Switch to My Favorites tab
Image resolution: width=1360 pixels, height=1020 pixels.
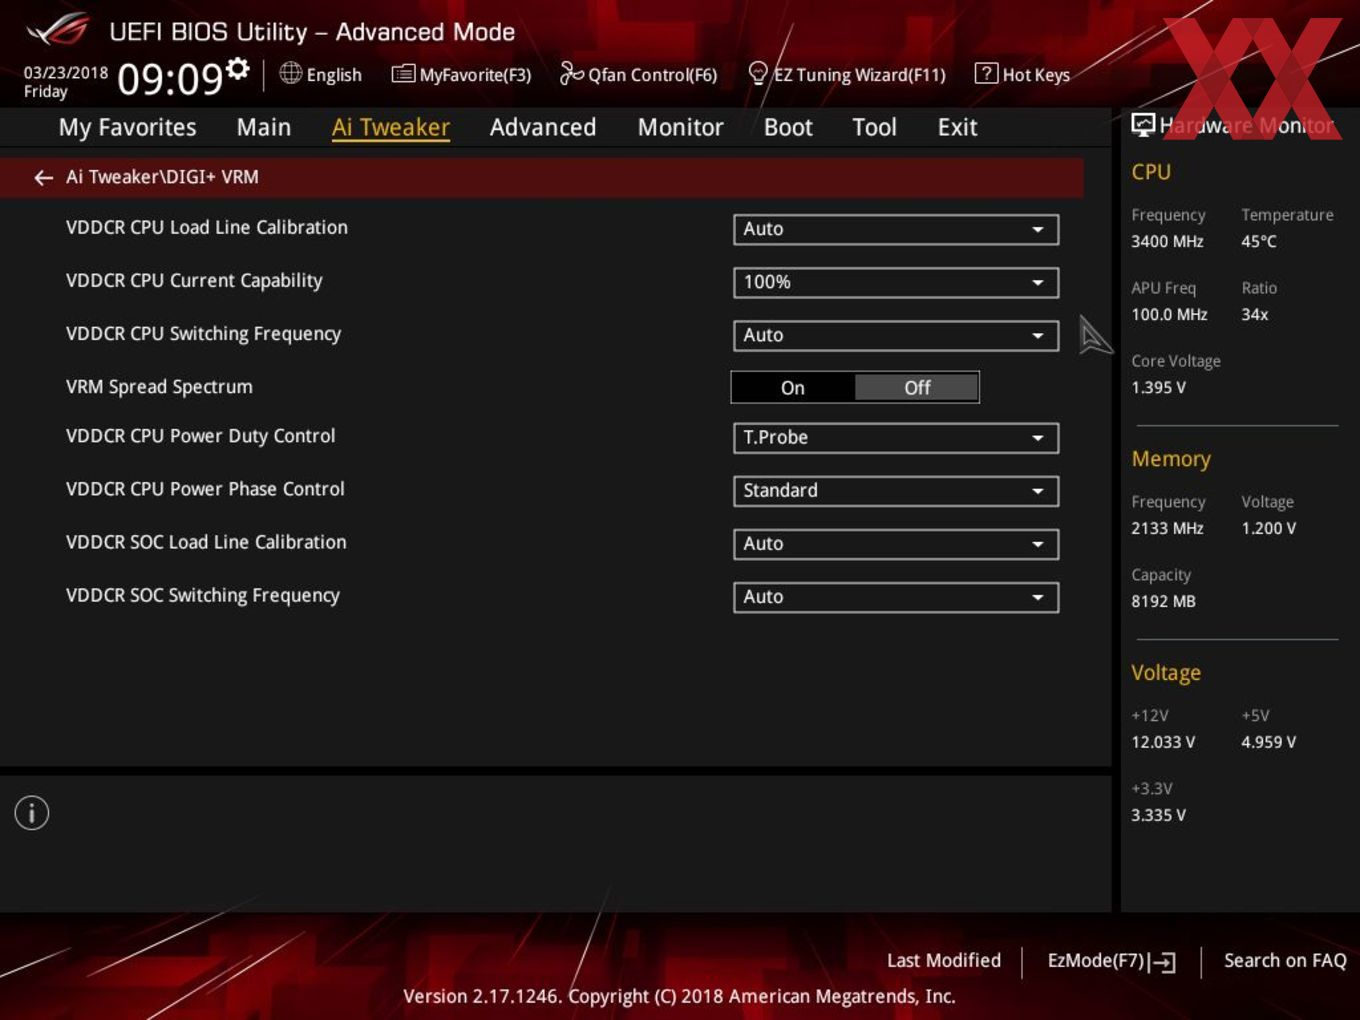tap(127, 127)
